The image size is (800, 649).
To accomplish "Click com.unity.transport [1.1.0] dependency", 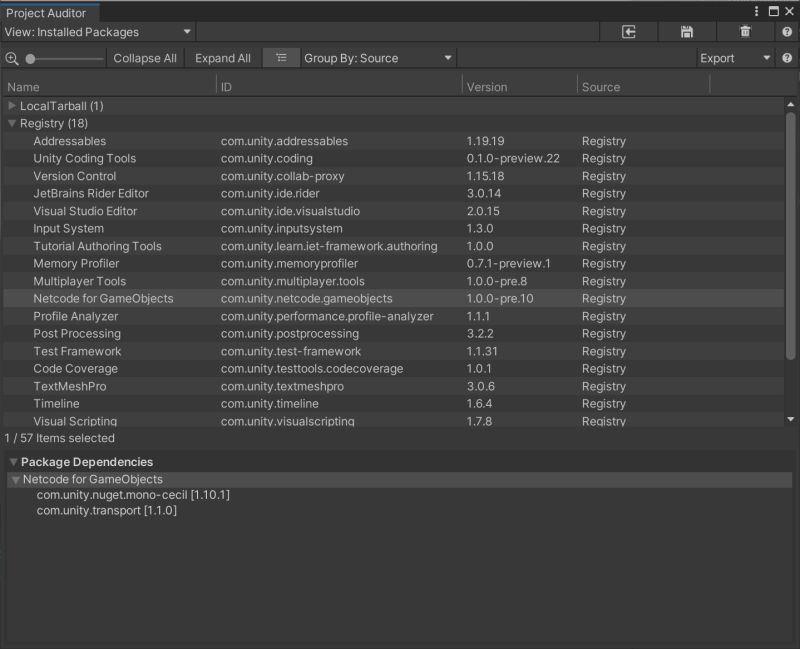I will [x=107, y=511].
